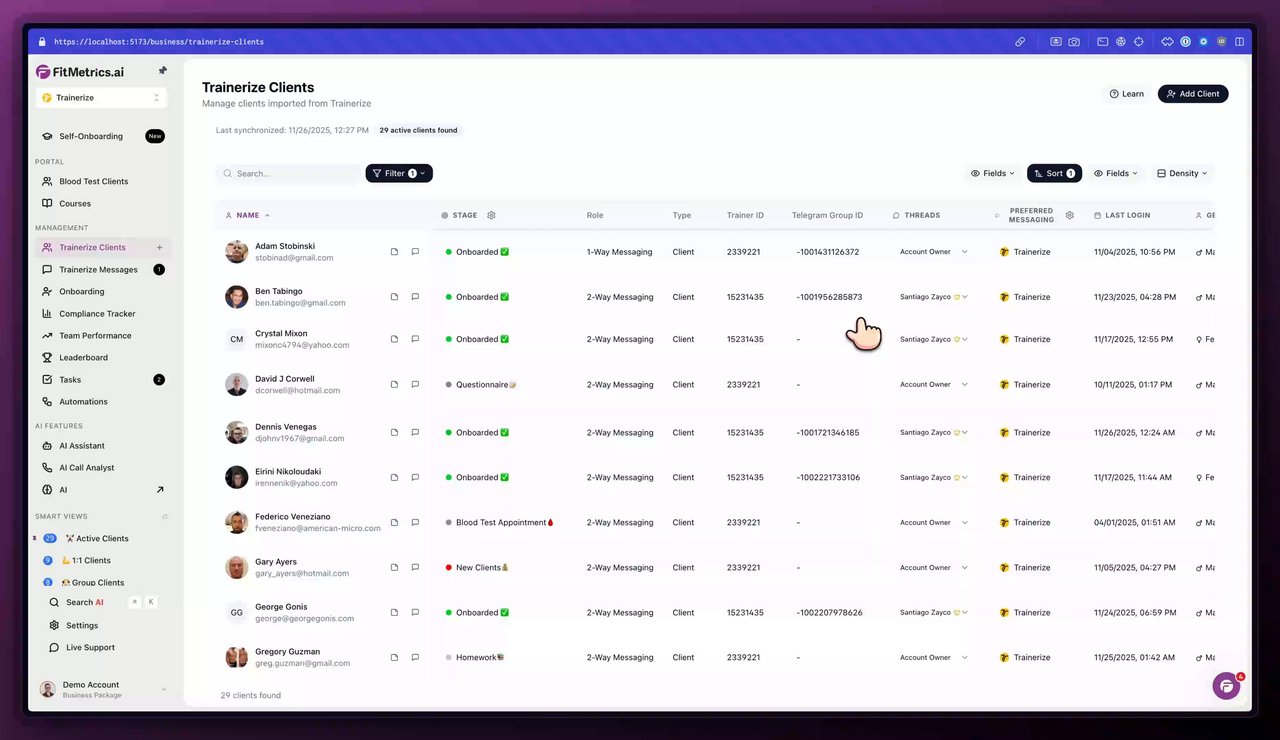Click the Leaderboard trophy icon

click(x=48, y=357)
